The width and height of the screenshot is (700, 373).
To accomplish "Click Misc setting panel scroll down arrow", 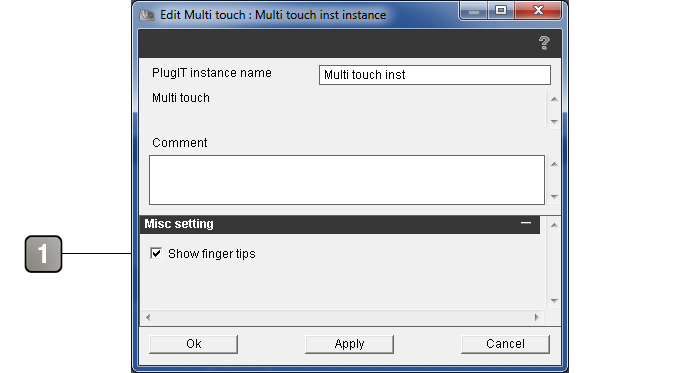I will [x=554, y=301].
